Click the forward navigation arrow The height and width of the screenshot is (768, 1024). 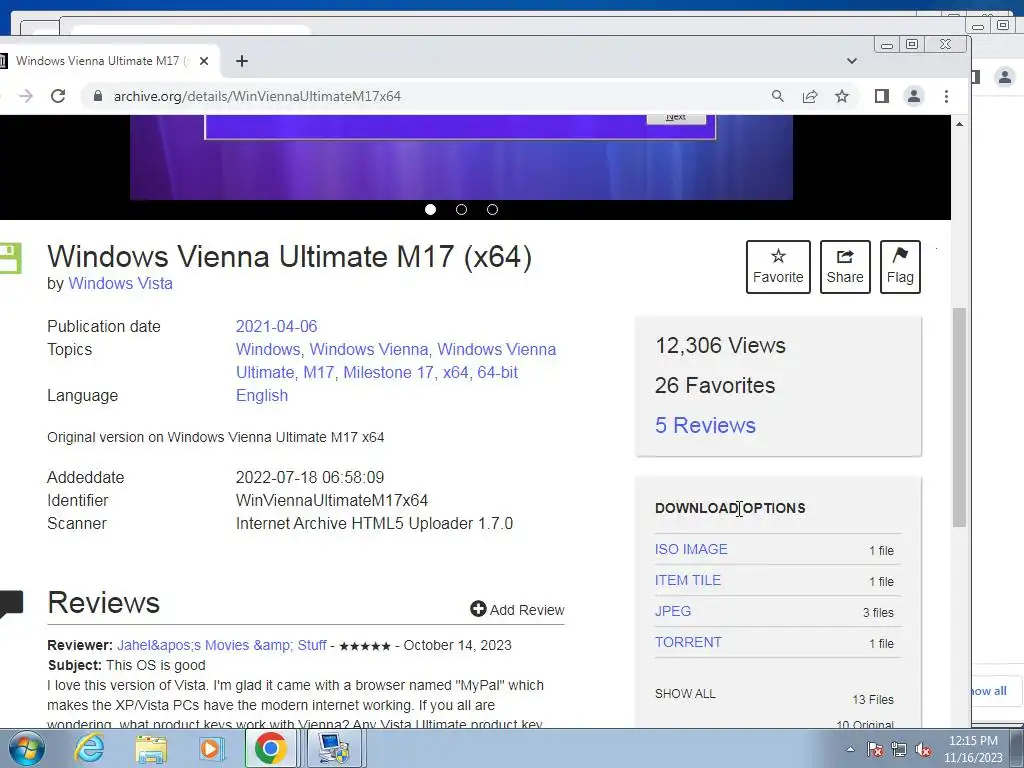pyautogui.click(x=25, y=96)
